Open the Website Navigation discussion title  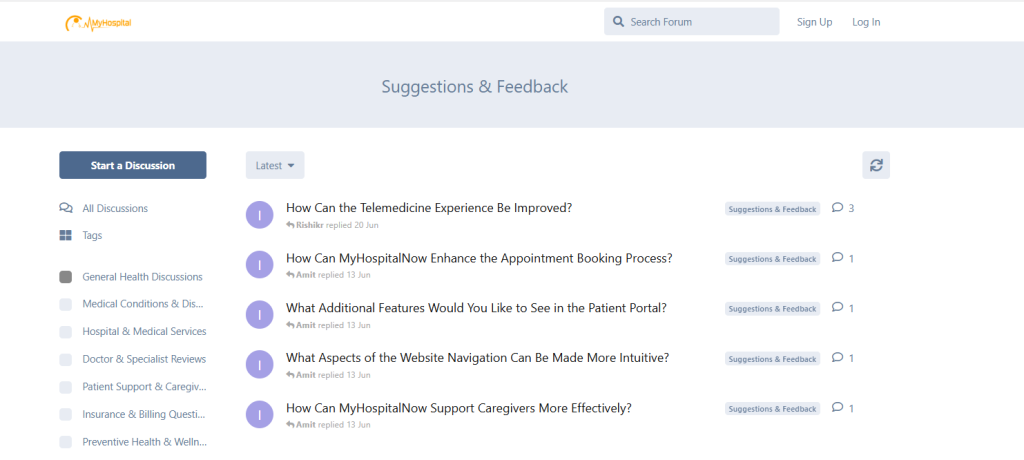coord(477,358)
